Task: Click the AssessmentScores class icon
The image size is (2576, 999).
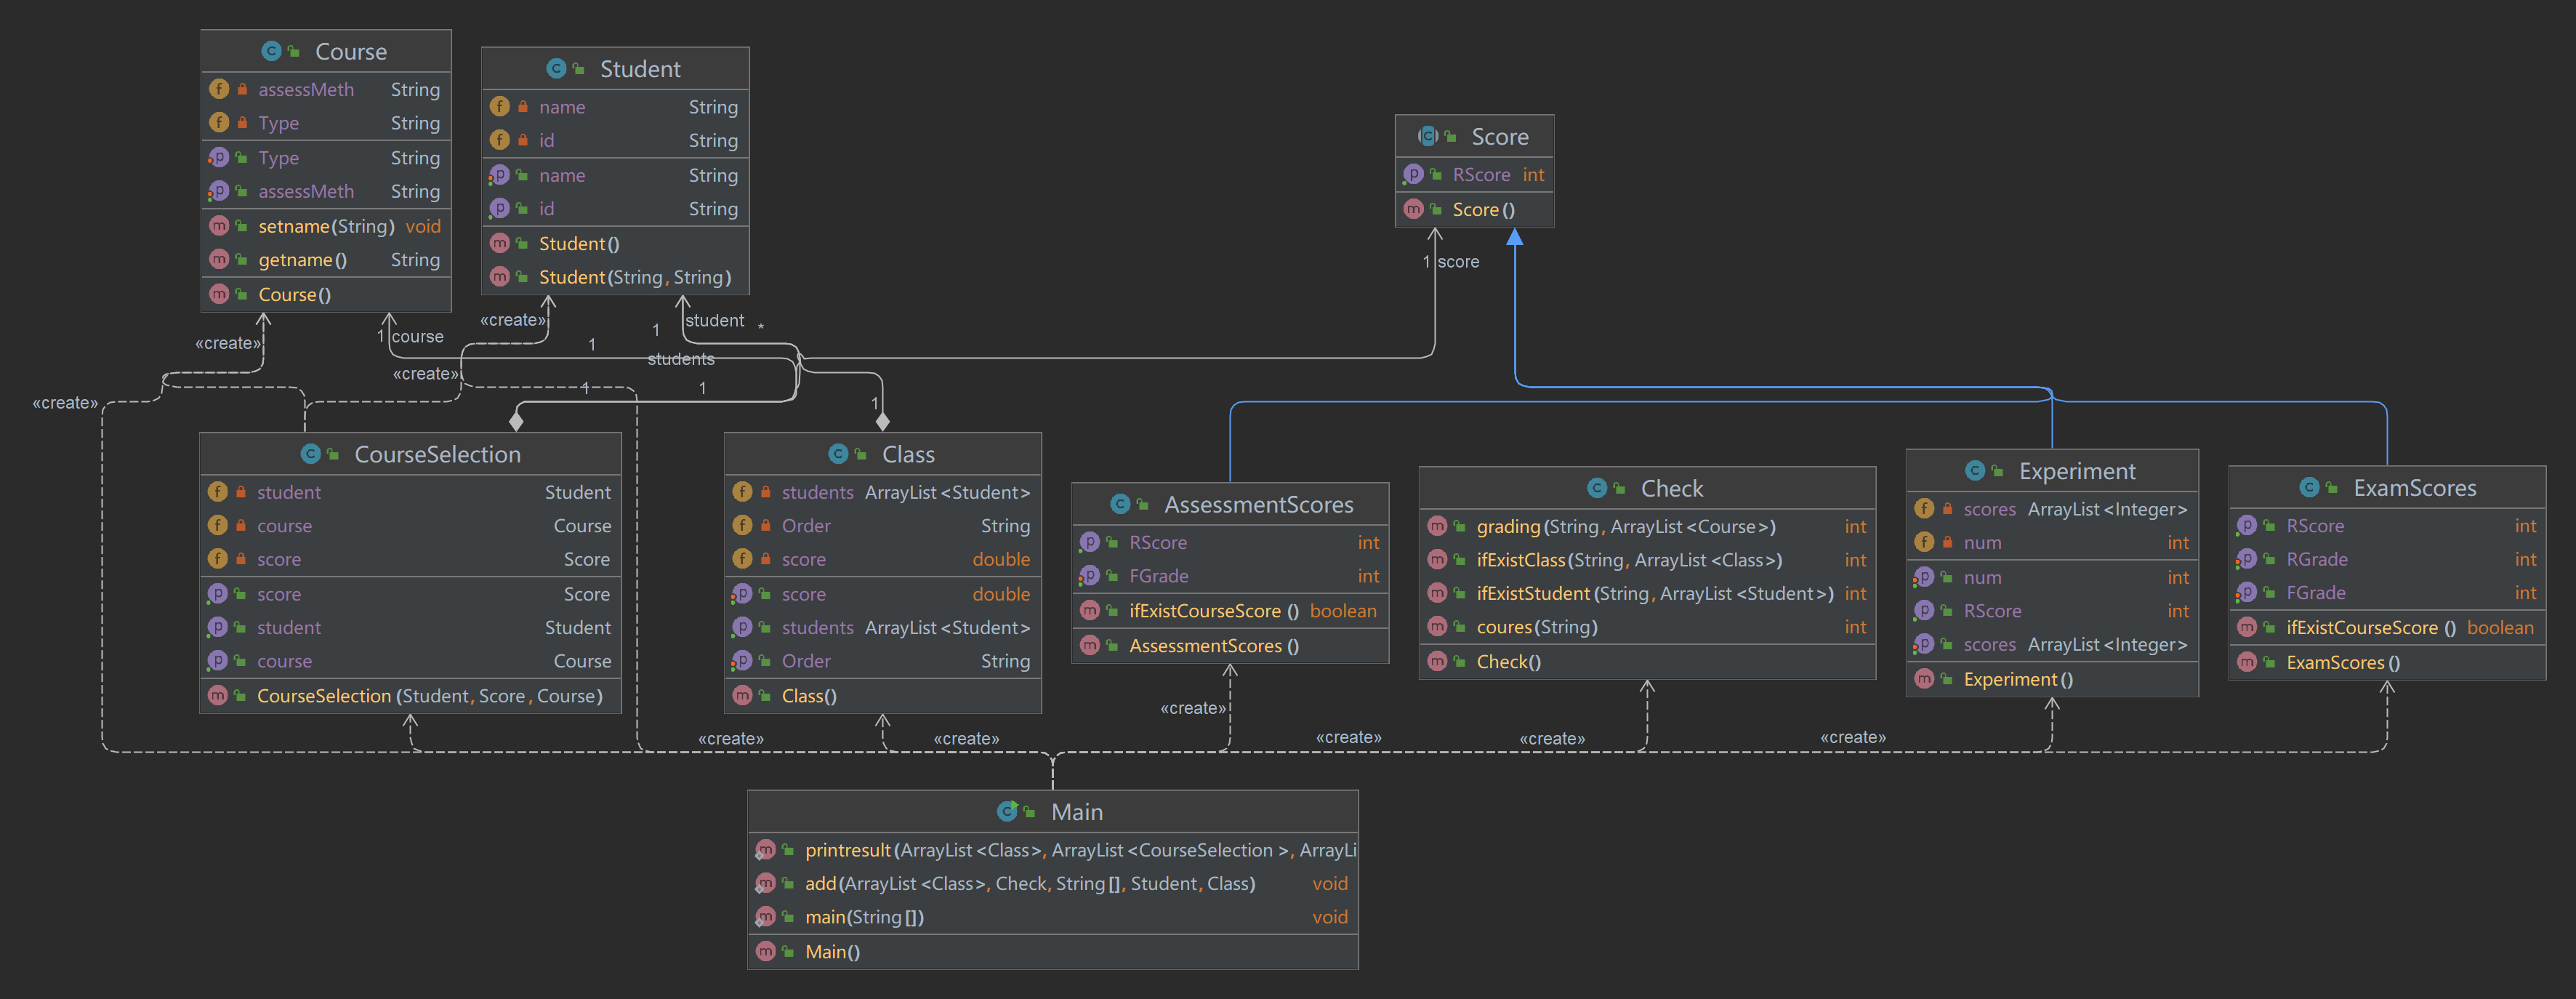Action: click(x=1120, y=505)
